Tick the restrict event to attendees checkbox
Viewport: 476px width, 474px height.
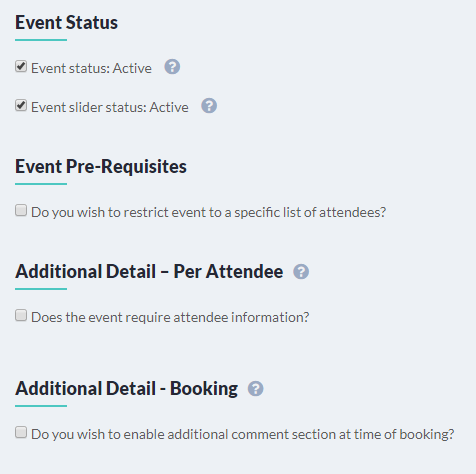[21, 210]
